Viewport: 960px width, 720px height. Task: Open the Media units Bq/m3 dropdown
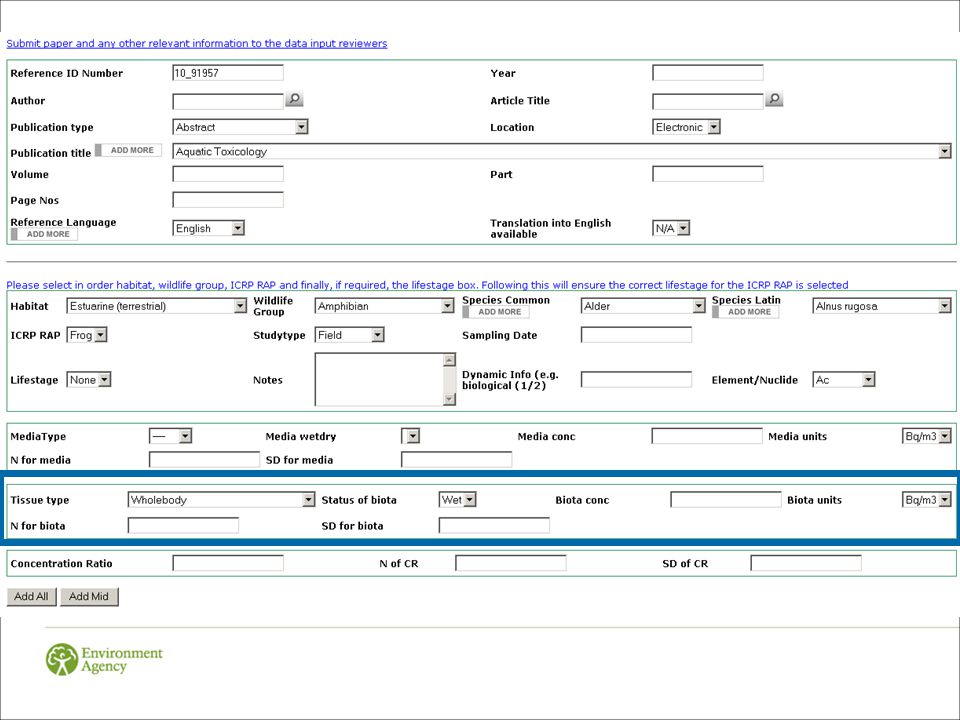coord(927,436)
